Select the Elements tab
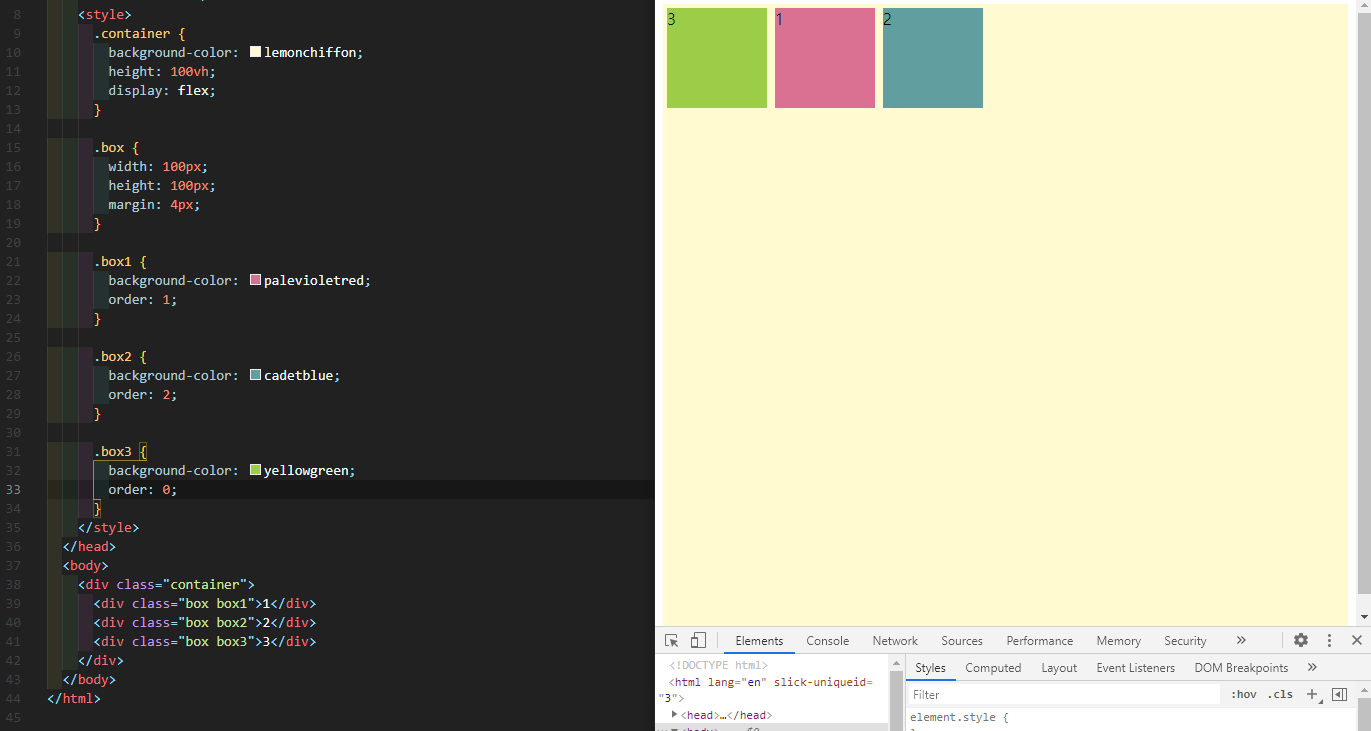This screenshot has width=1371, height=731. (759, 641)
